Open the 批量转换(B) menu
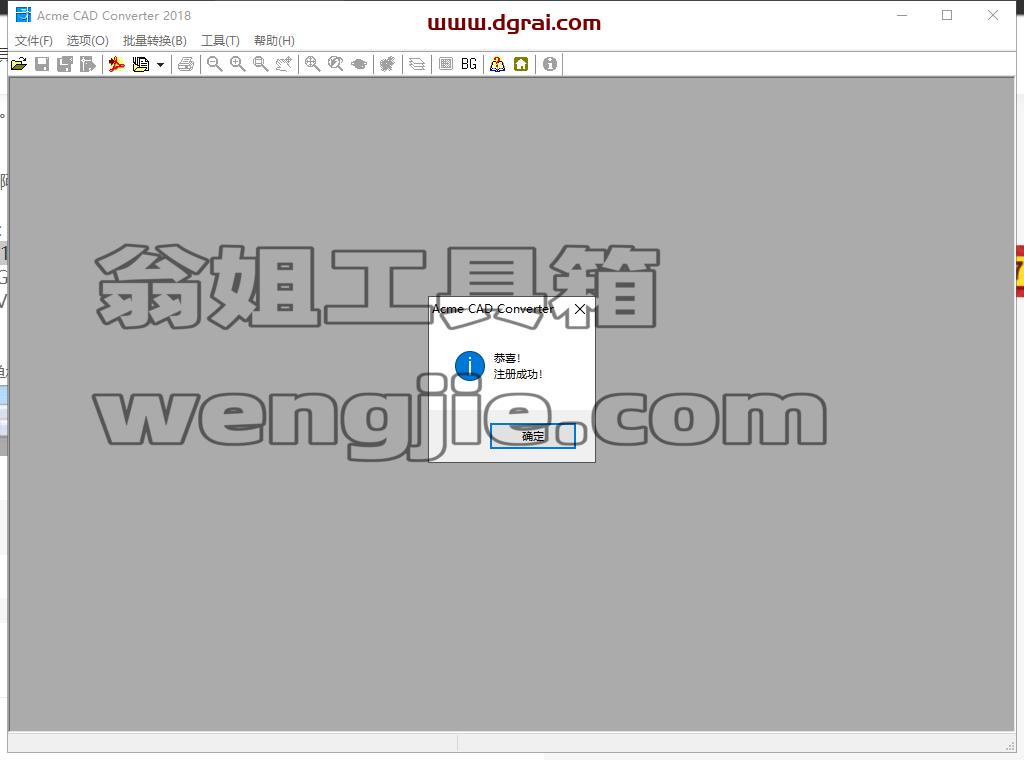Viewport: 1024px width, 760px height. click(155, 41)
